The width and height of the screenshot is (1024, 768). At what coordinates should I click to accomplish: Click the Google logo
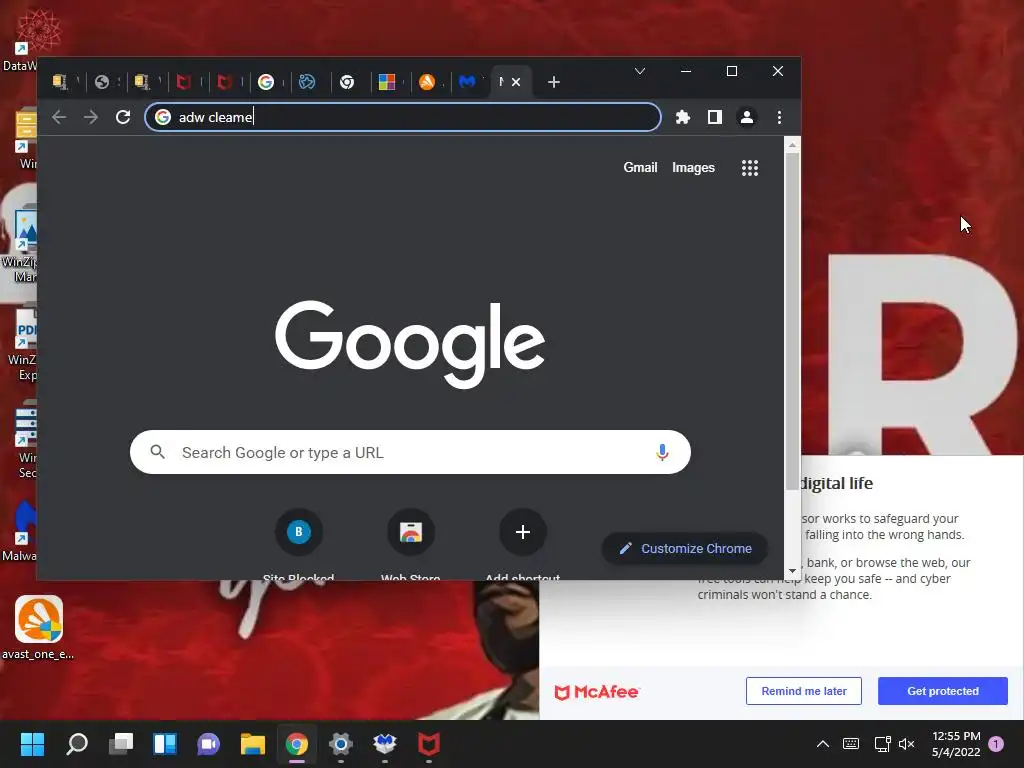(409, 344)
